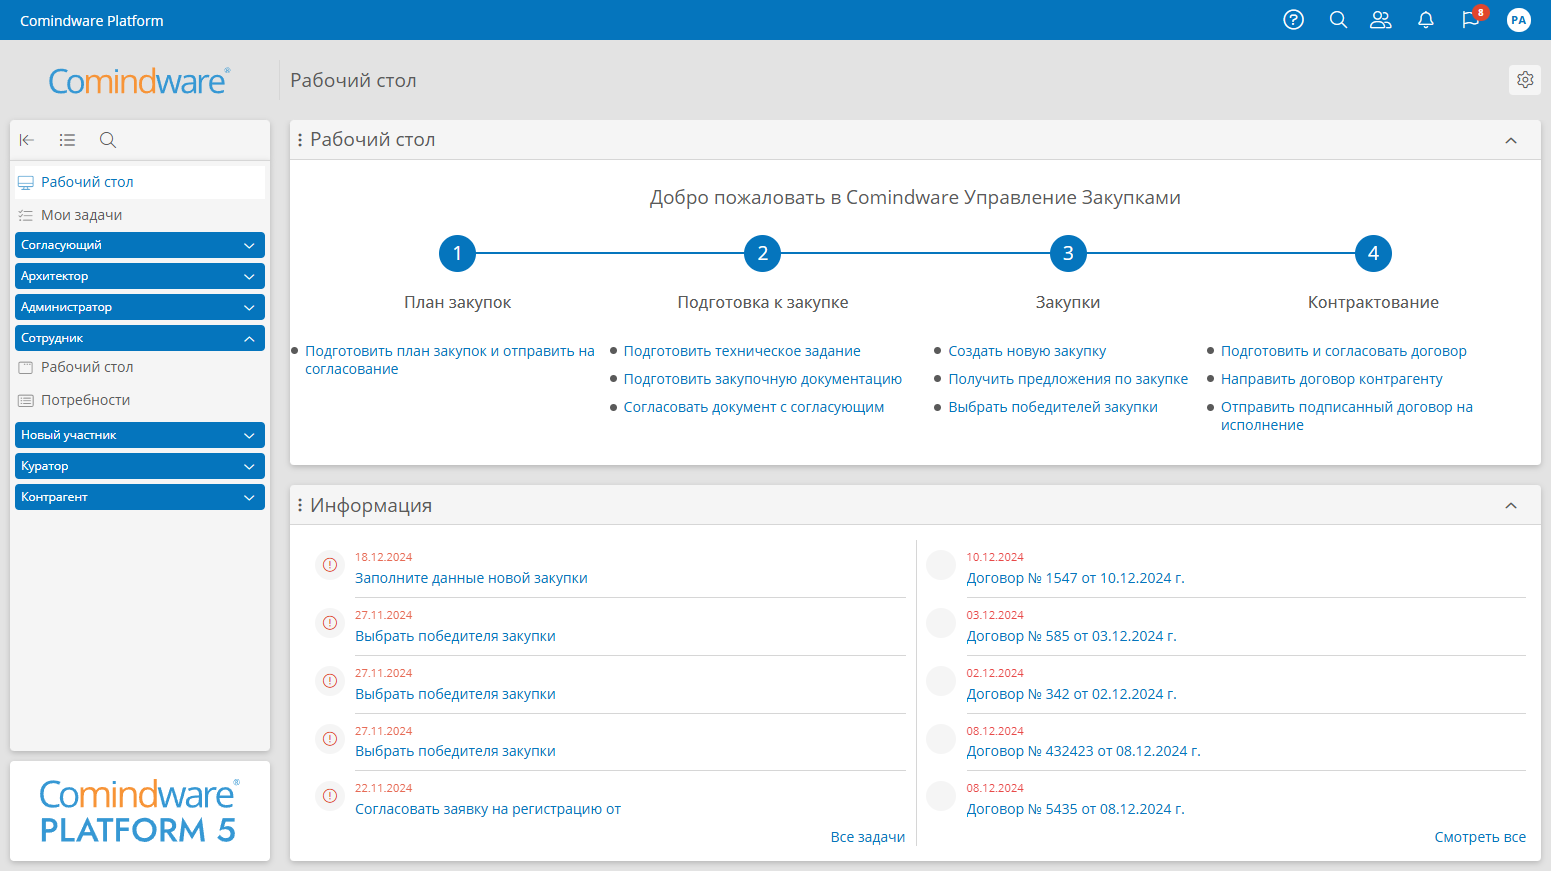Collapse the navigation sidebar with the arrow icon
The image size is (1551, 871).
click(x=27, y=140)
